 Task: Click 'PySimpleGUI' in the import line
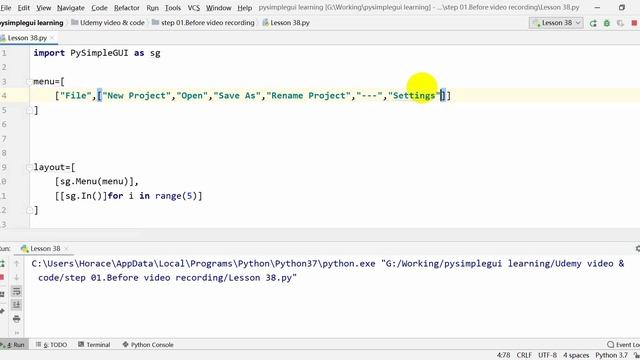click(99, 53)
